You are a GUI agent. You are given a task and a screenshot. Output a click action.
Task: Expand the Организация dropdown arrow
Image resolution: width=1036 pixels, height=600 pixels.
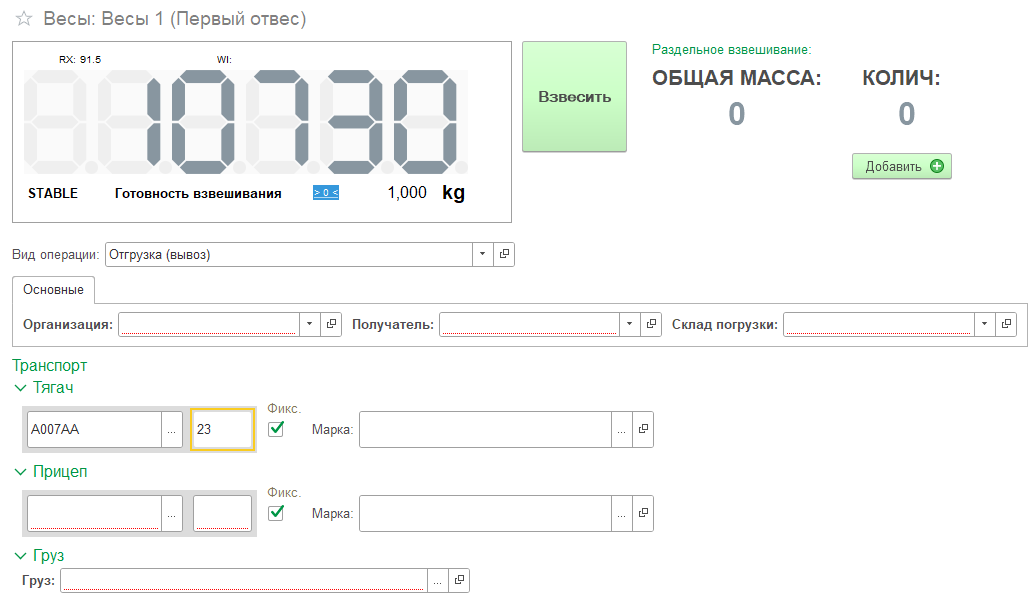tap(310, 324)
